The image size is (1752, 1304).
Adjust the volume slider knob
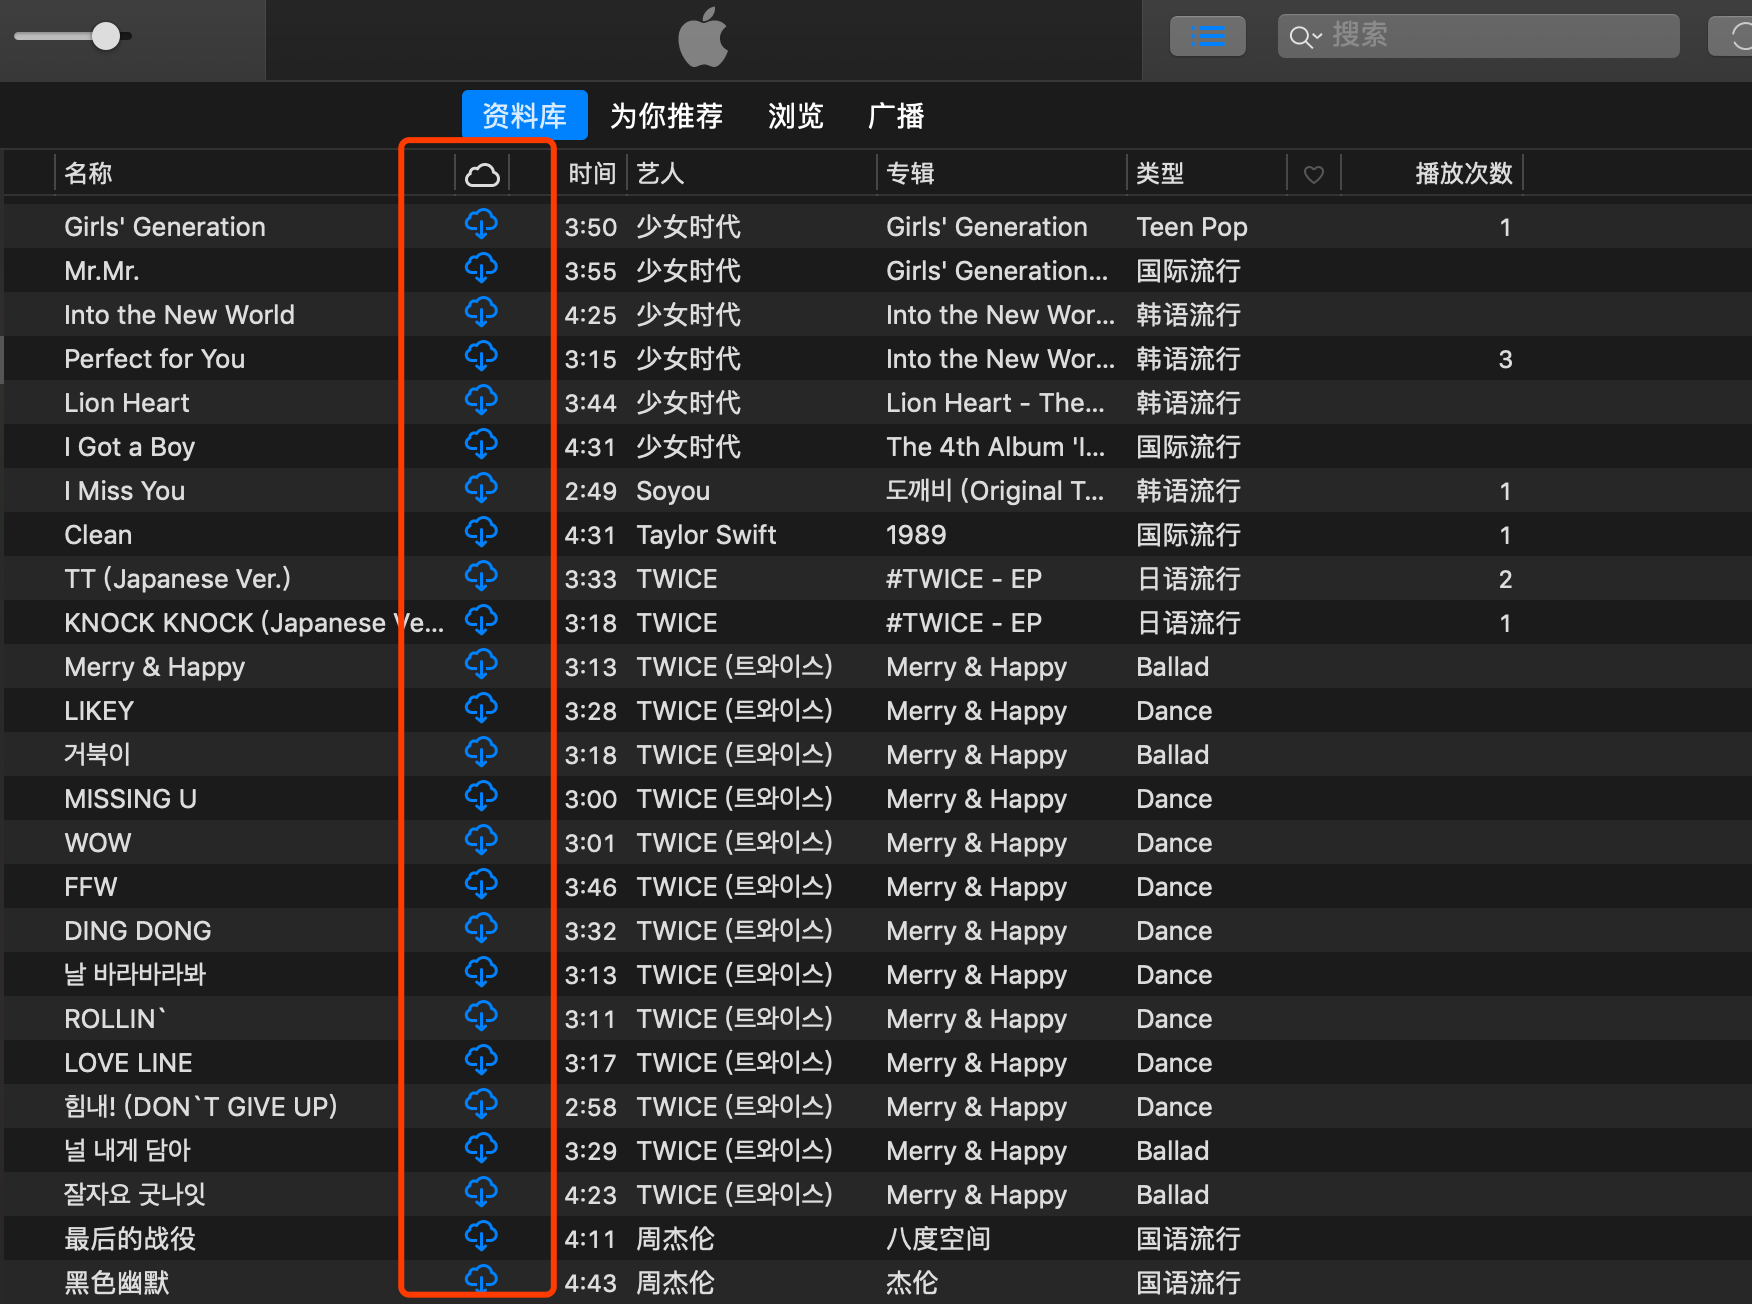pyautogui.click(x=106, y=37)
